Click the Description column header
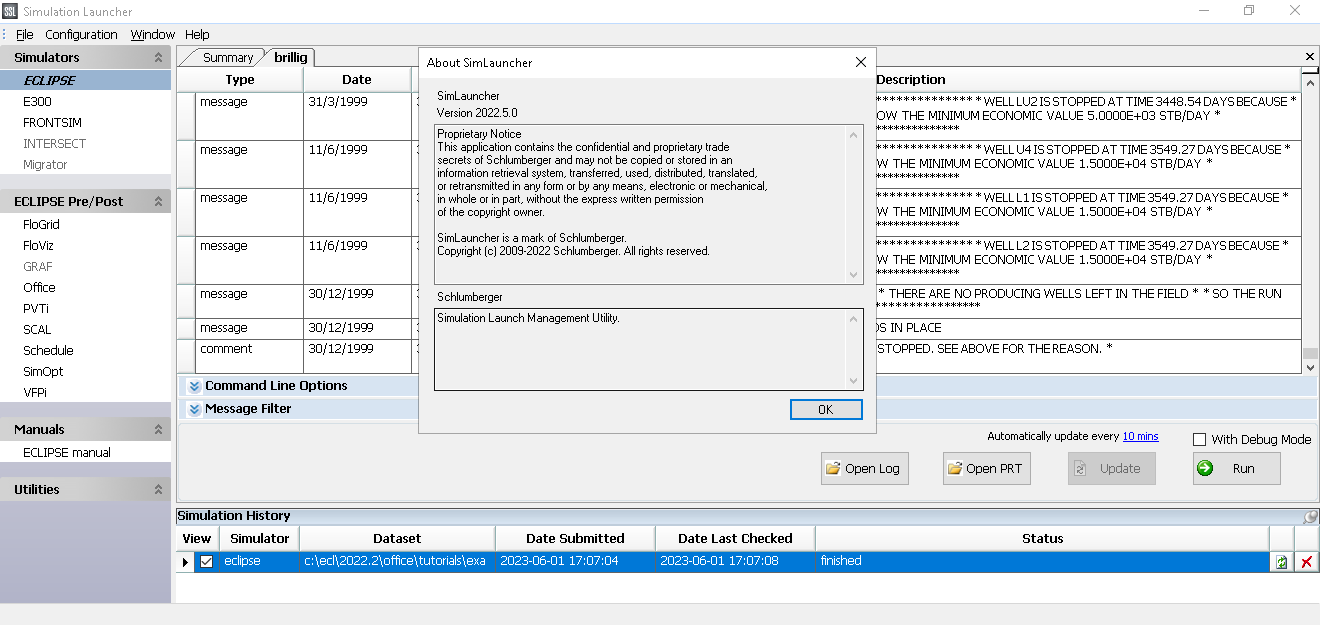 (x=910, y=79)
